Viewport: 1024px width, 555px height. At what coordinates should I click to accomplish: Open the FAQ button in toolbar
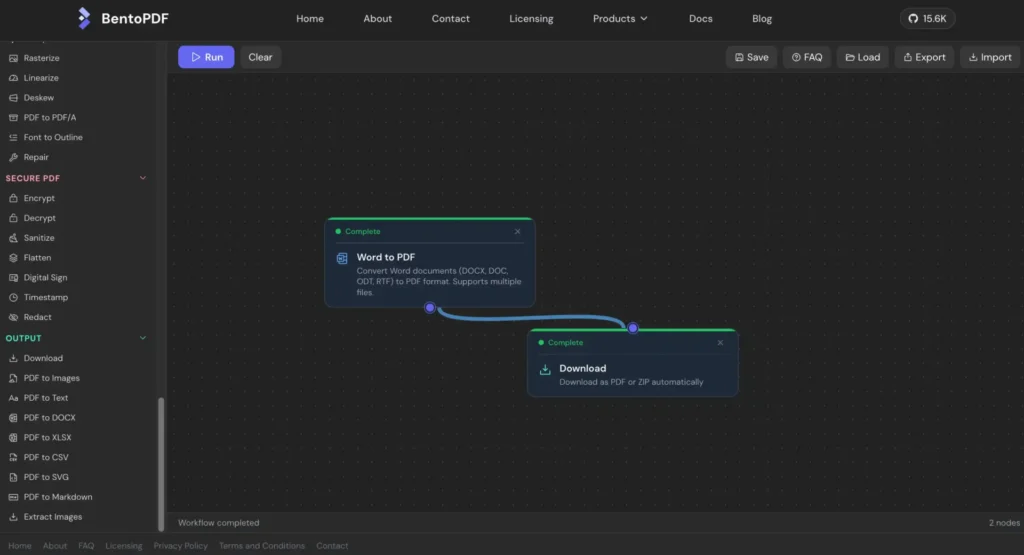click(x=807, y=57)
